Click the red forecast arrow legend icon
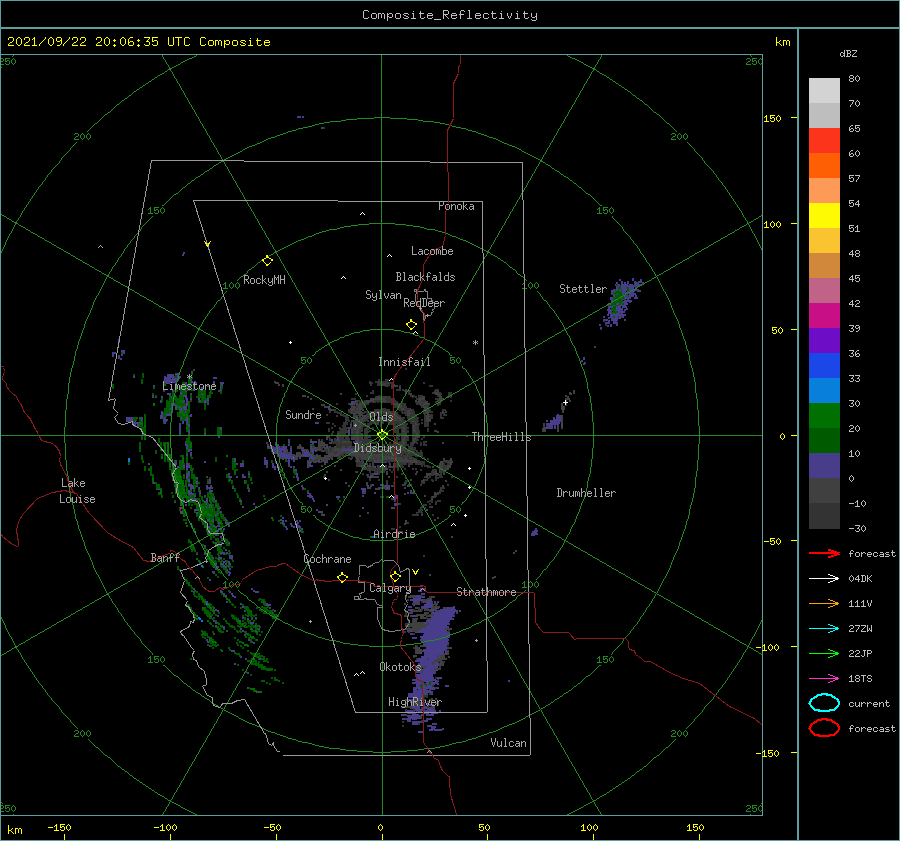 (x=824, y=553)
